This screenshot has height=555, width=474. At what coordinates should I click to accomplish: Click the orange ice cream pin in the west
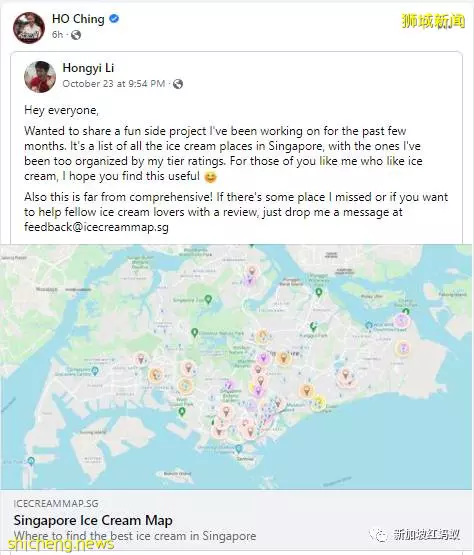tap(155, 374)
